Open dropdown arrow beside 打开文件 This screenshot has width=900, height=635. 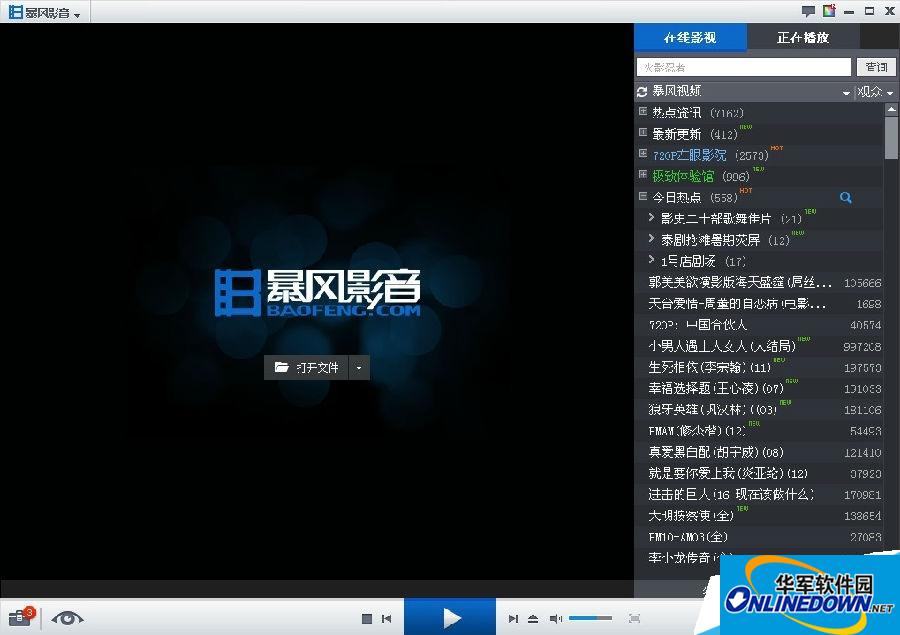pos(359,367)
